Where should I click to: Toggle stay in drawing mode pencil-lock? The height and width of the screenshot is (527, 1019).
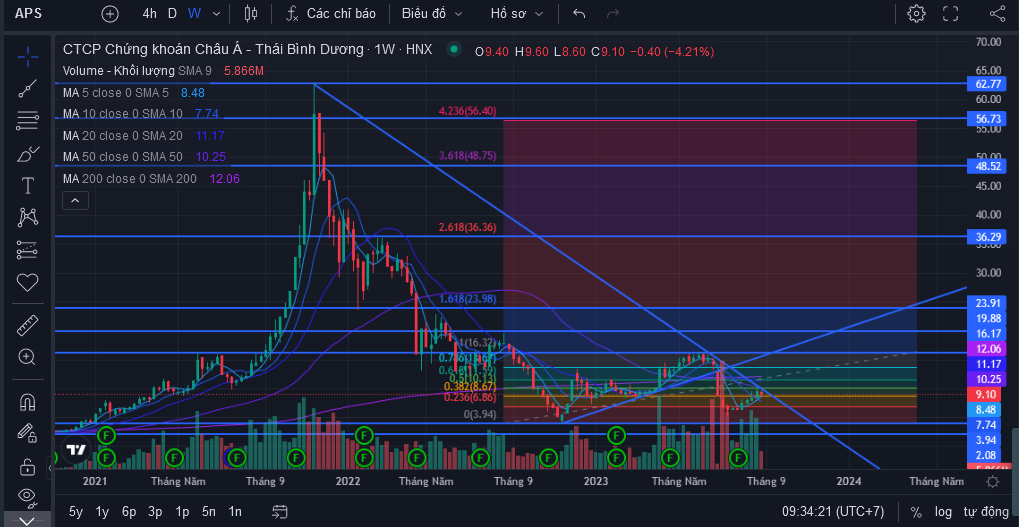27,432
